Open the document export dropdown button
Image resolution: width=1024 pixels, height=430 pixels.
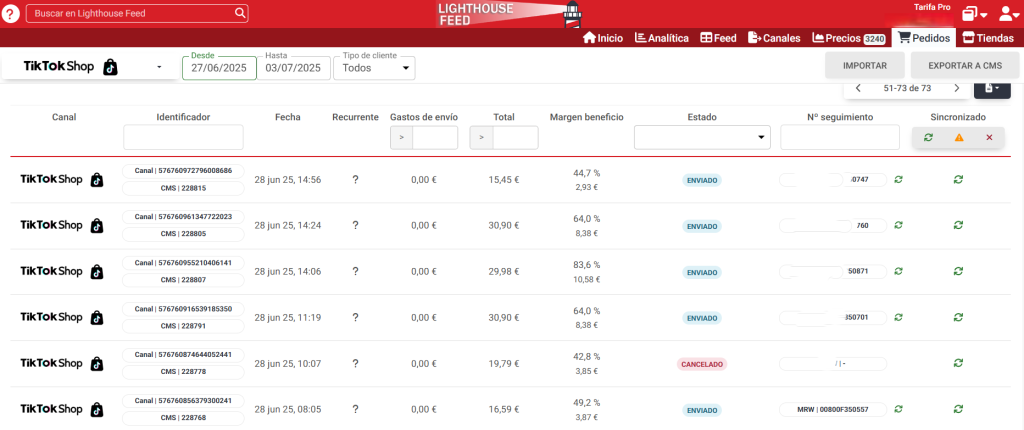(993, 88)
